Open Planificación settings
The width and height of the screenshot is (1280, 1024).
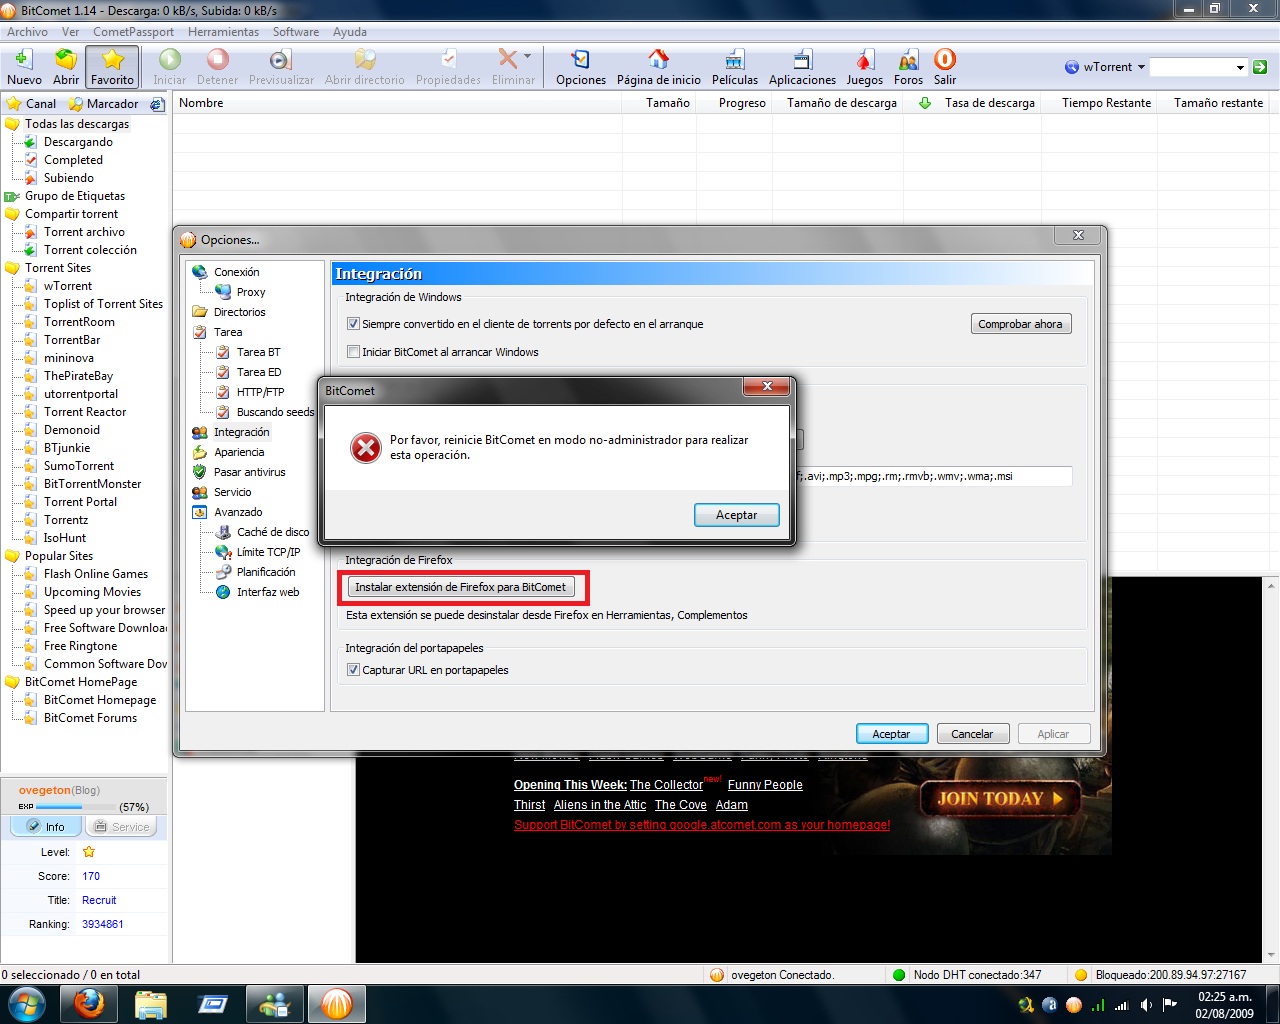point(266,572)
